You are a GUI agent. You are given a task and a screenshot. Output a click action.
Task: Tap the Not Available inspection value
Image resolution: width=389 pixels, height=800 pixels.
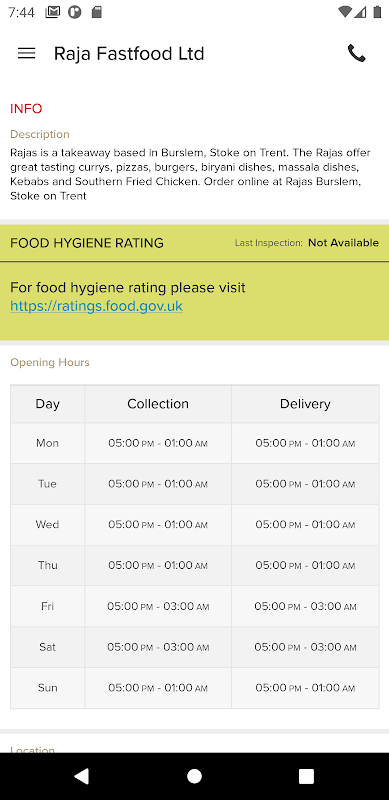(x=344, y=243)
